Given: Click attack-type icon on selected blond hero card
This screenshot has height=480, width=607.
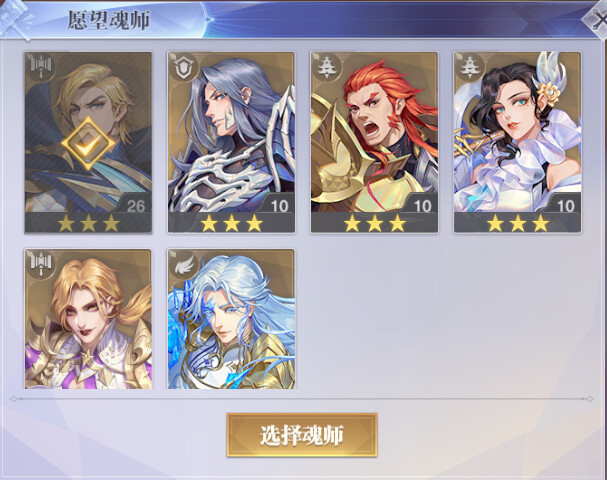Looking at the screenshot, I should point(41,67).
